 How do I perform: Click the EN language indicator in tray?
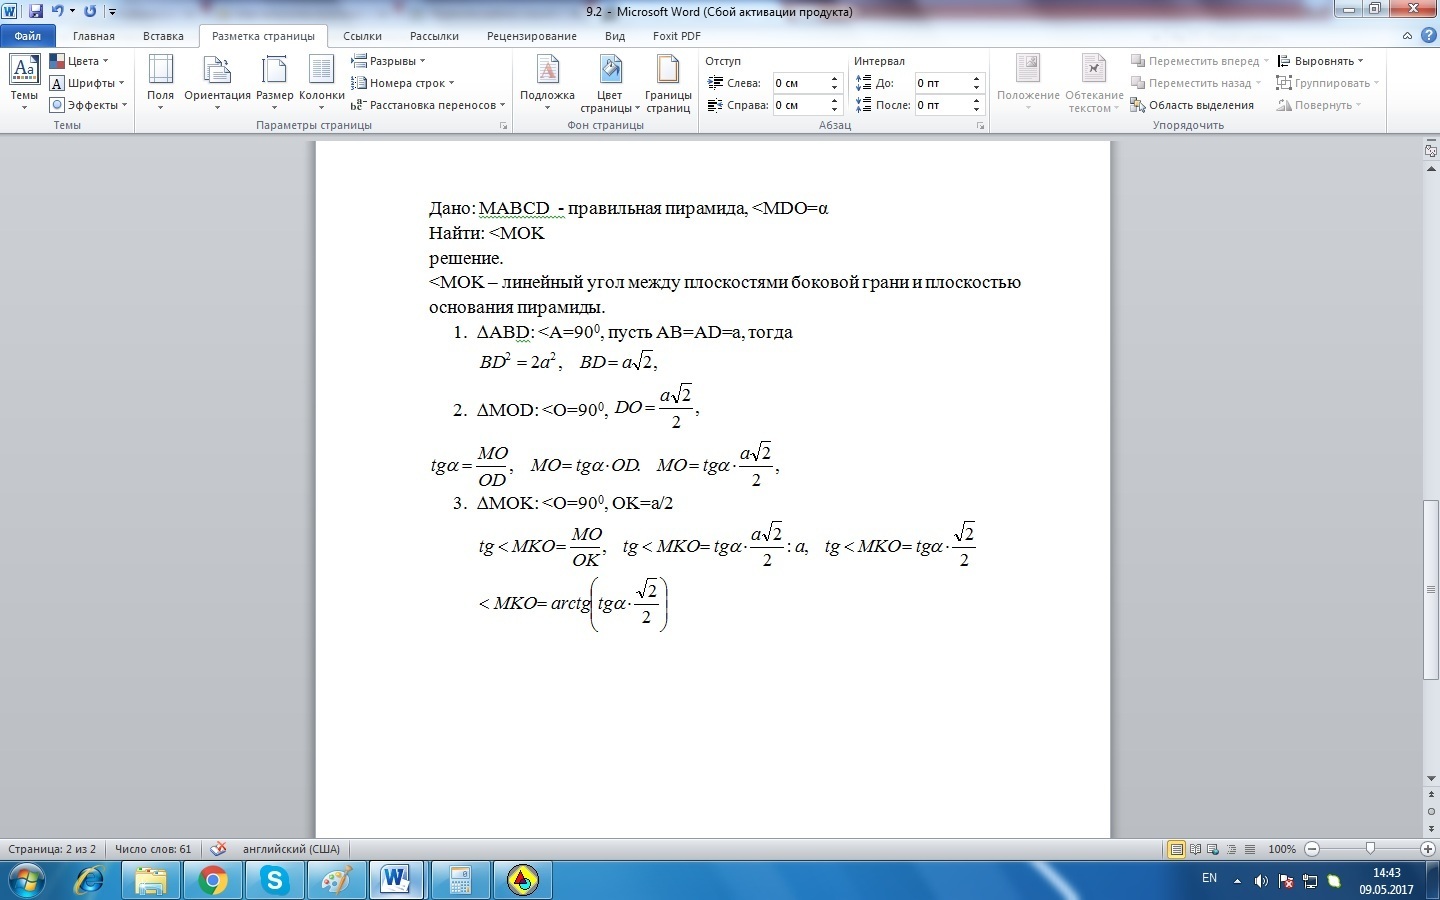(x=1209, y=879)
